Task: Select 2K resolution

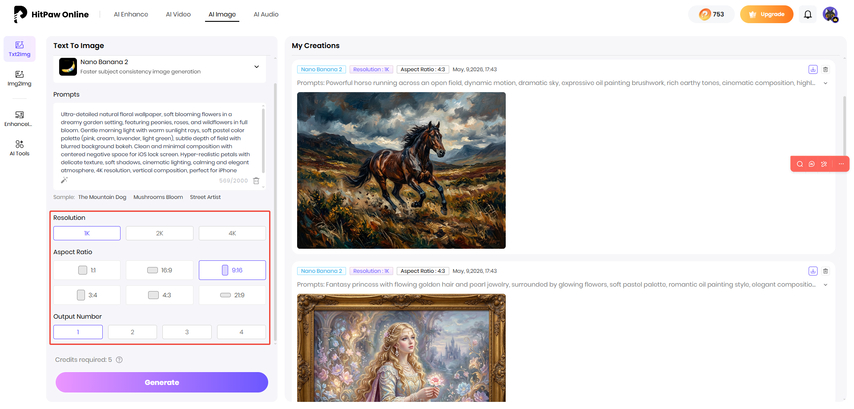Action: coord(160,233)
